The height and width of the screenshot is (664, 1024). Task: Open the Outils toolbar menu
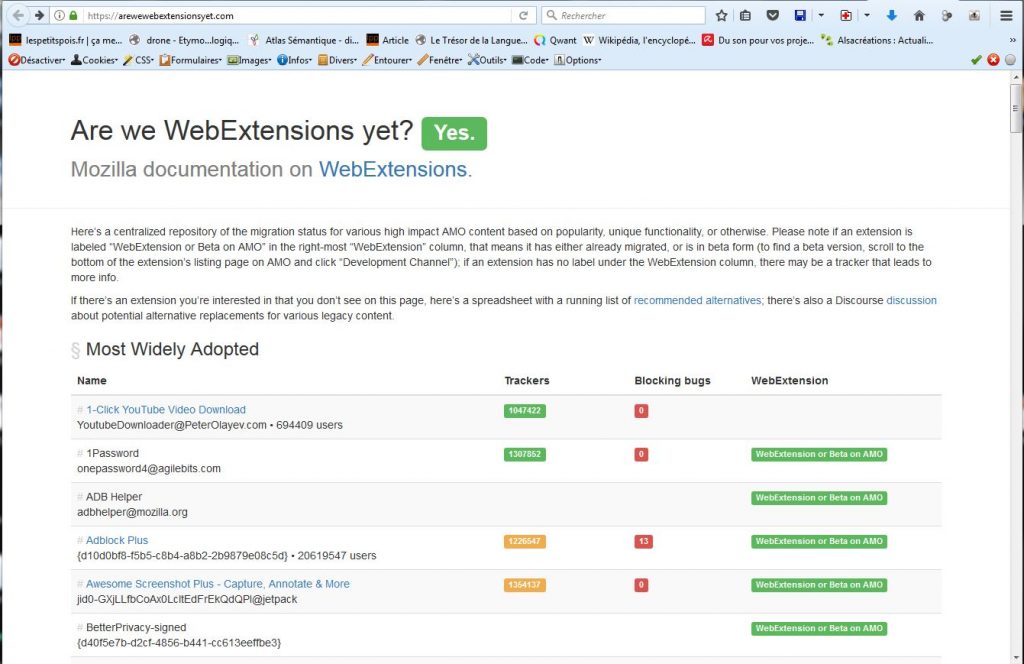click(488, 60)
